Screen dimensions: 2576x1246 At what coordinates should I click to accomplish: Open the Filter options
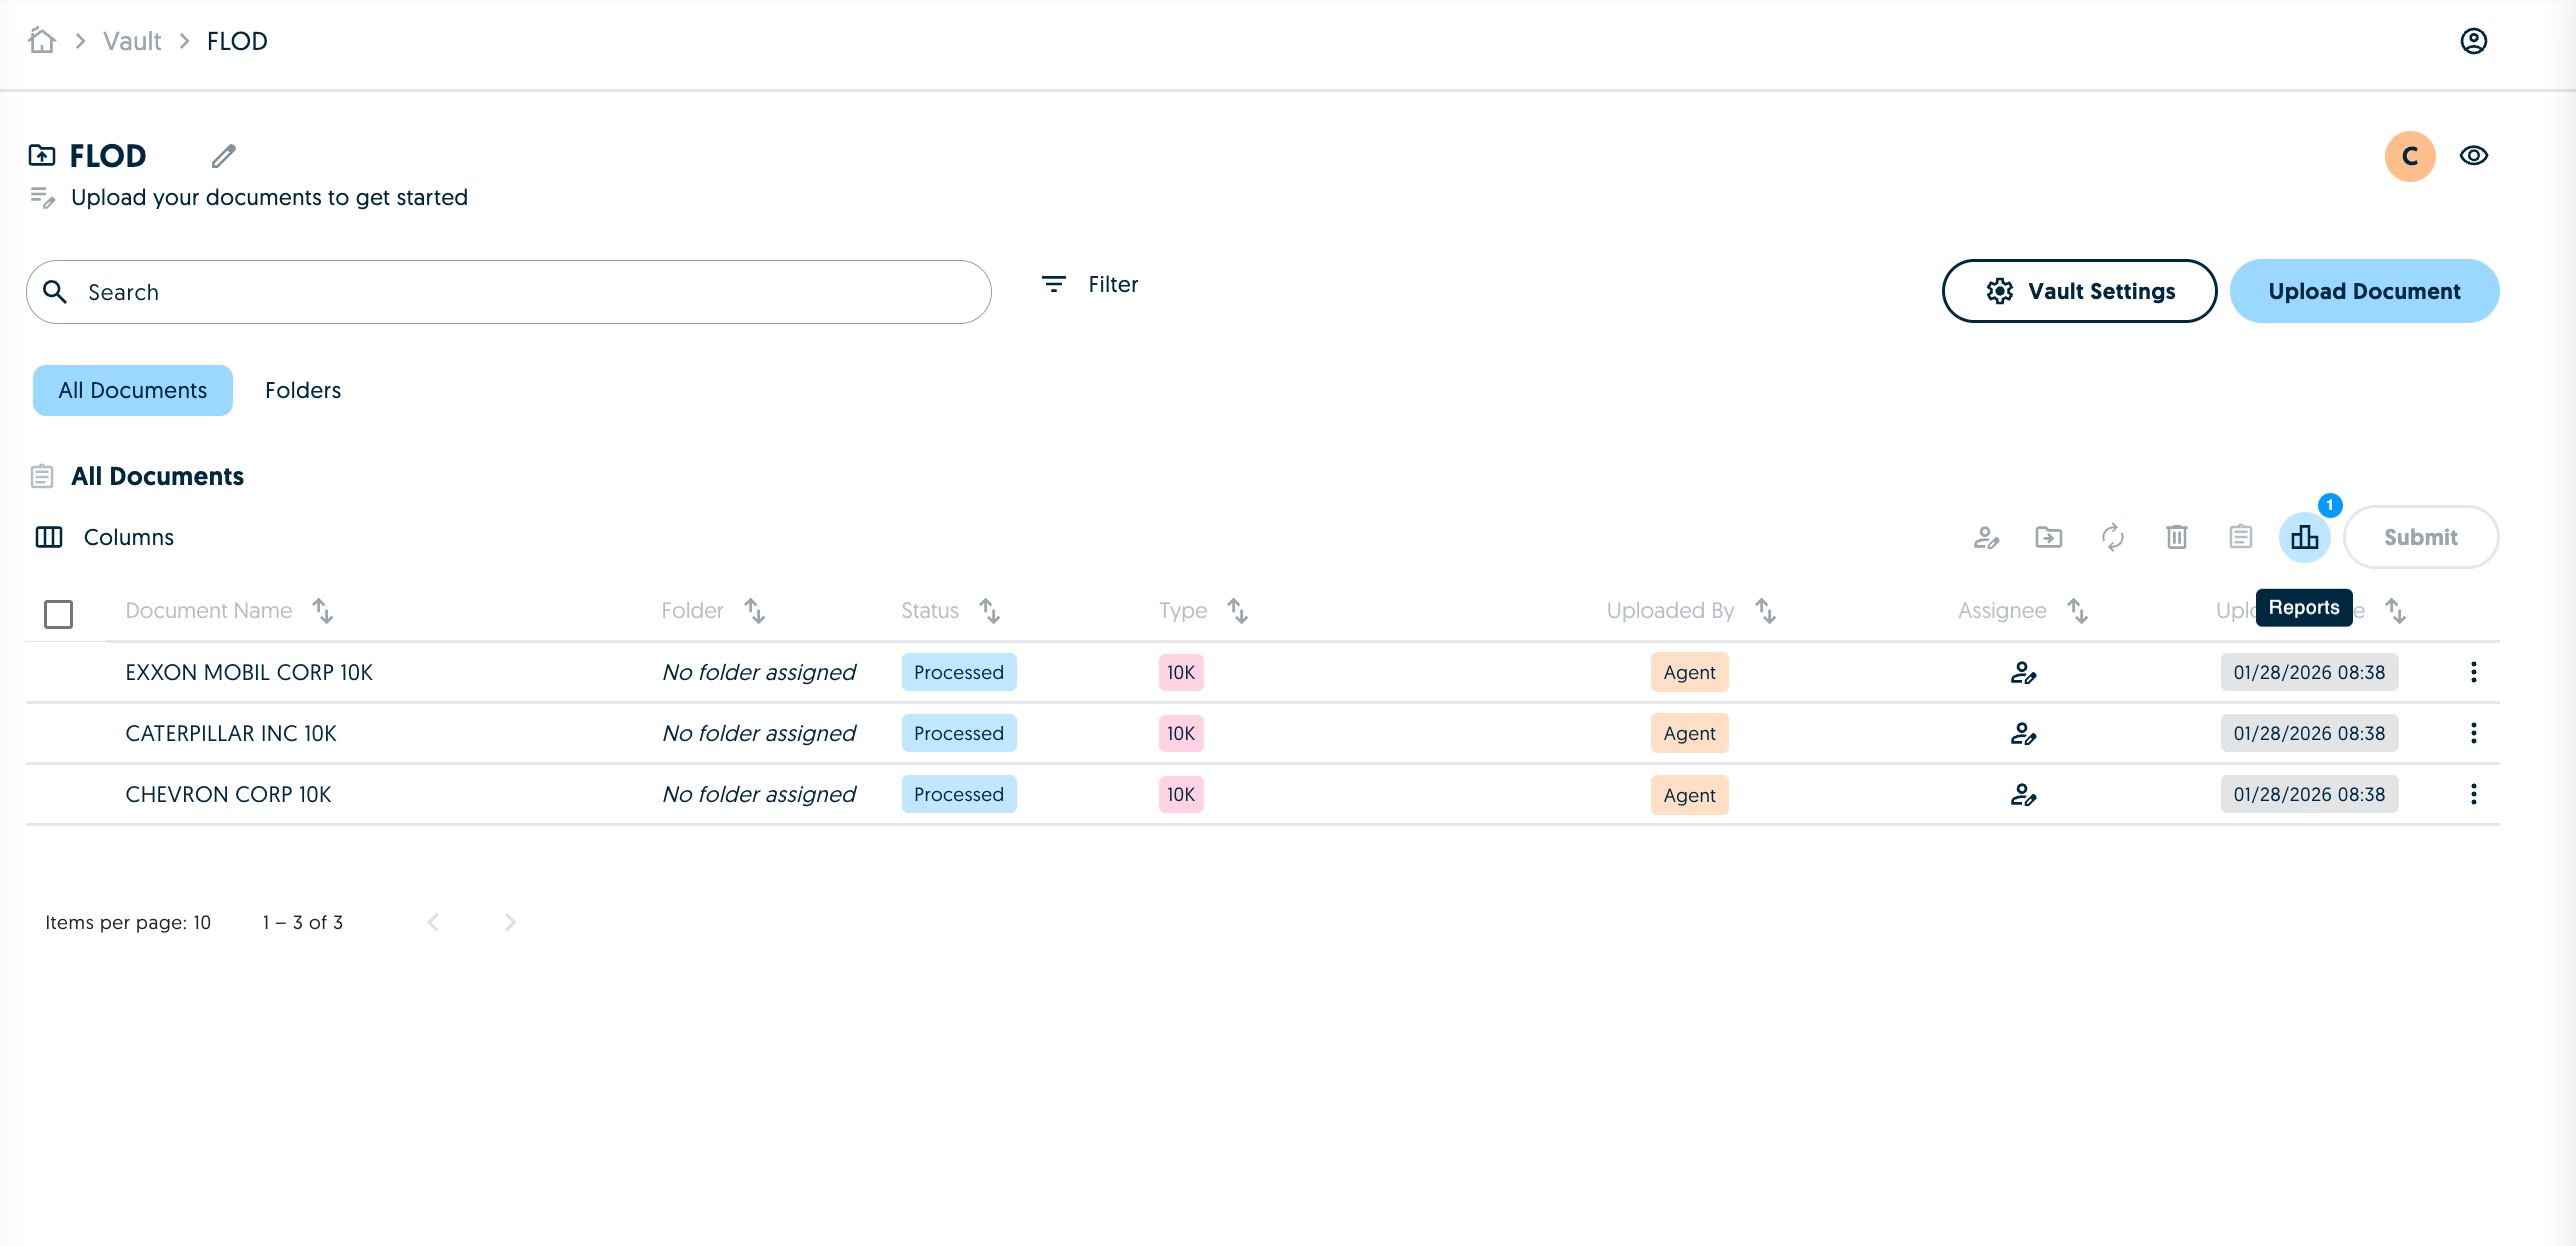click(x=1090, y=285)
